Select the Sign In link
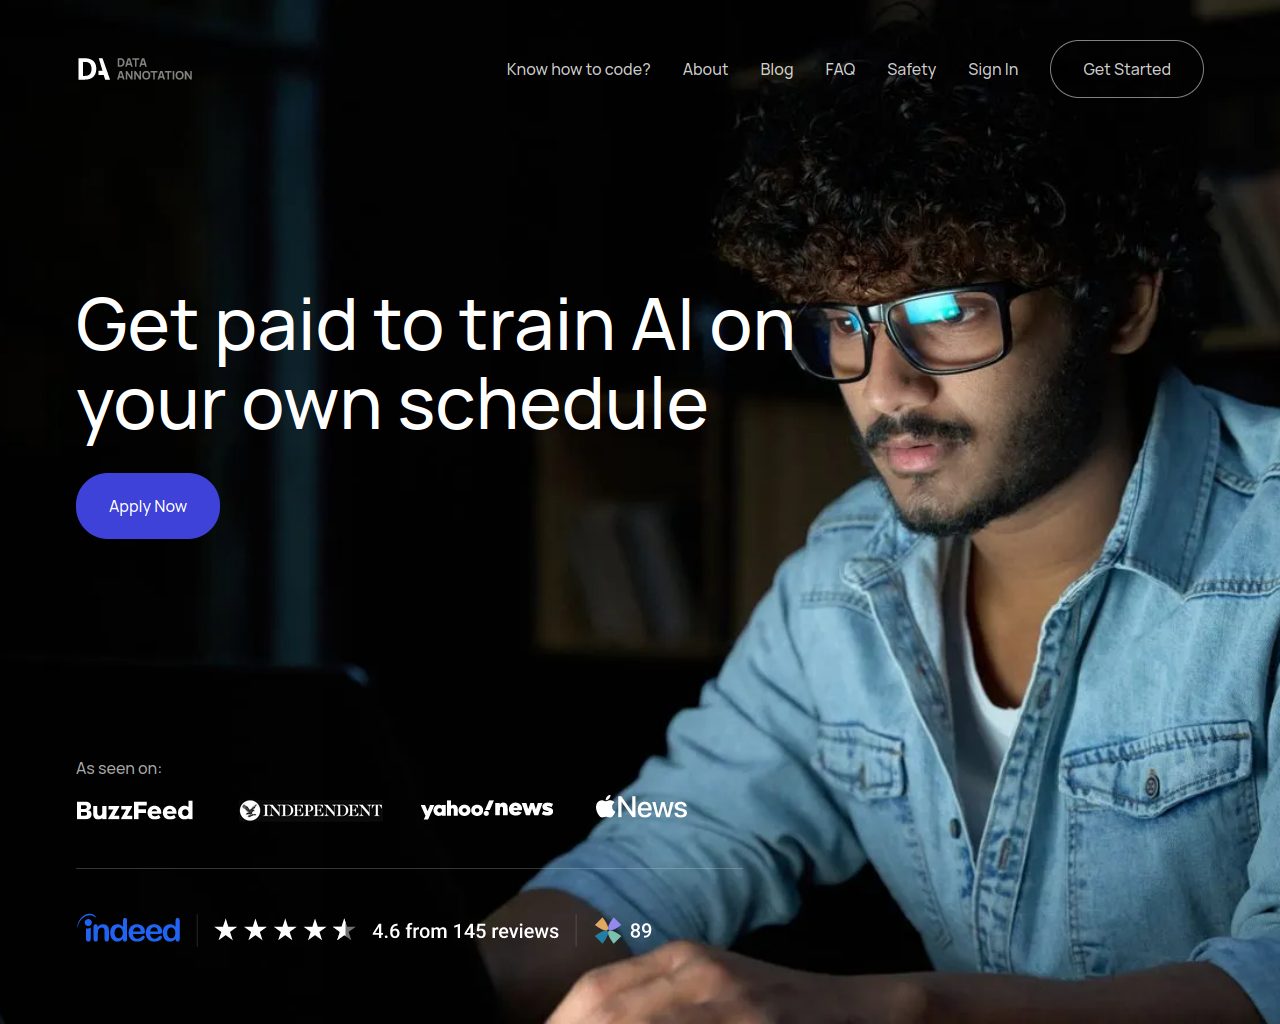 (993, 69)
